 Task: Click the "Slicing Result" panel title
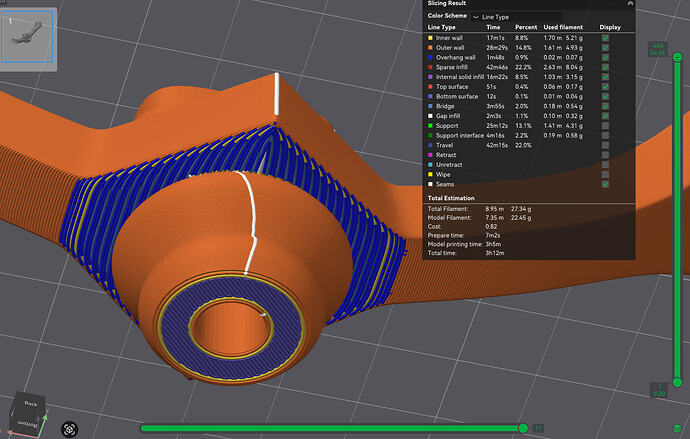point(447,4)
